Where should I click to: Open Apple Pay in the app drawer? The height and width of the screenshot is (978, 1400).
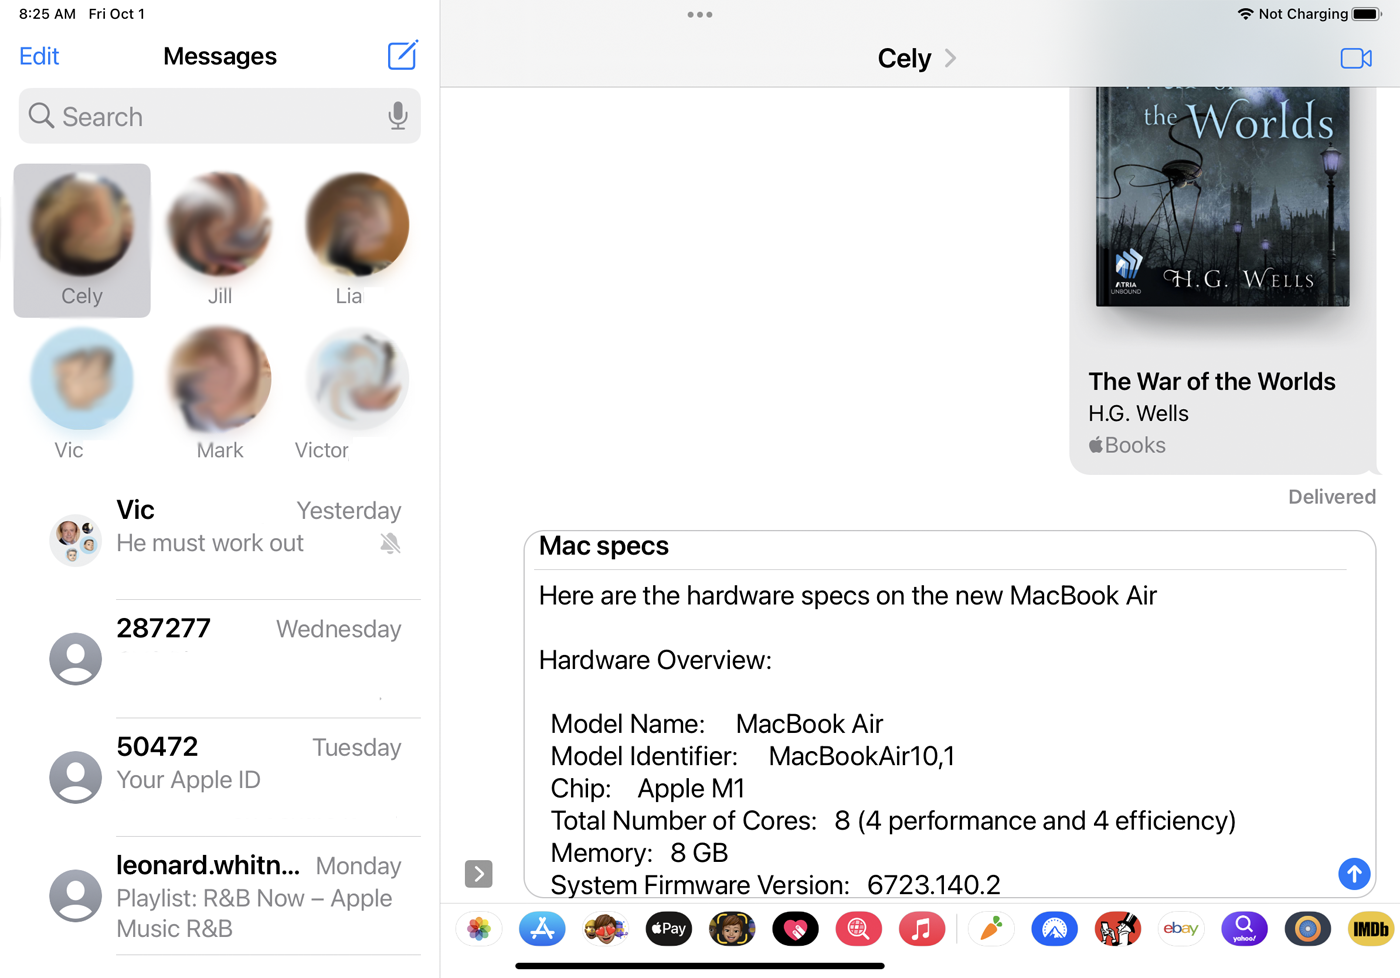click(669, 929)
